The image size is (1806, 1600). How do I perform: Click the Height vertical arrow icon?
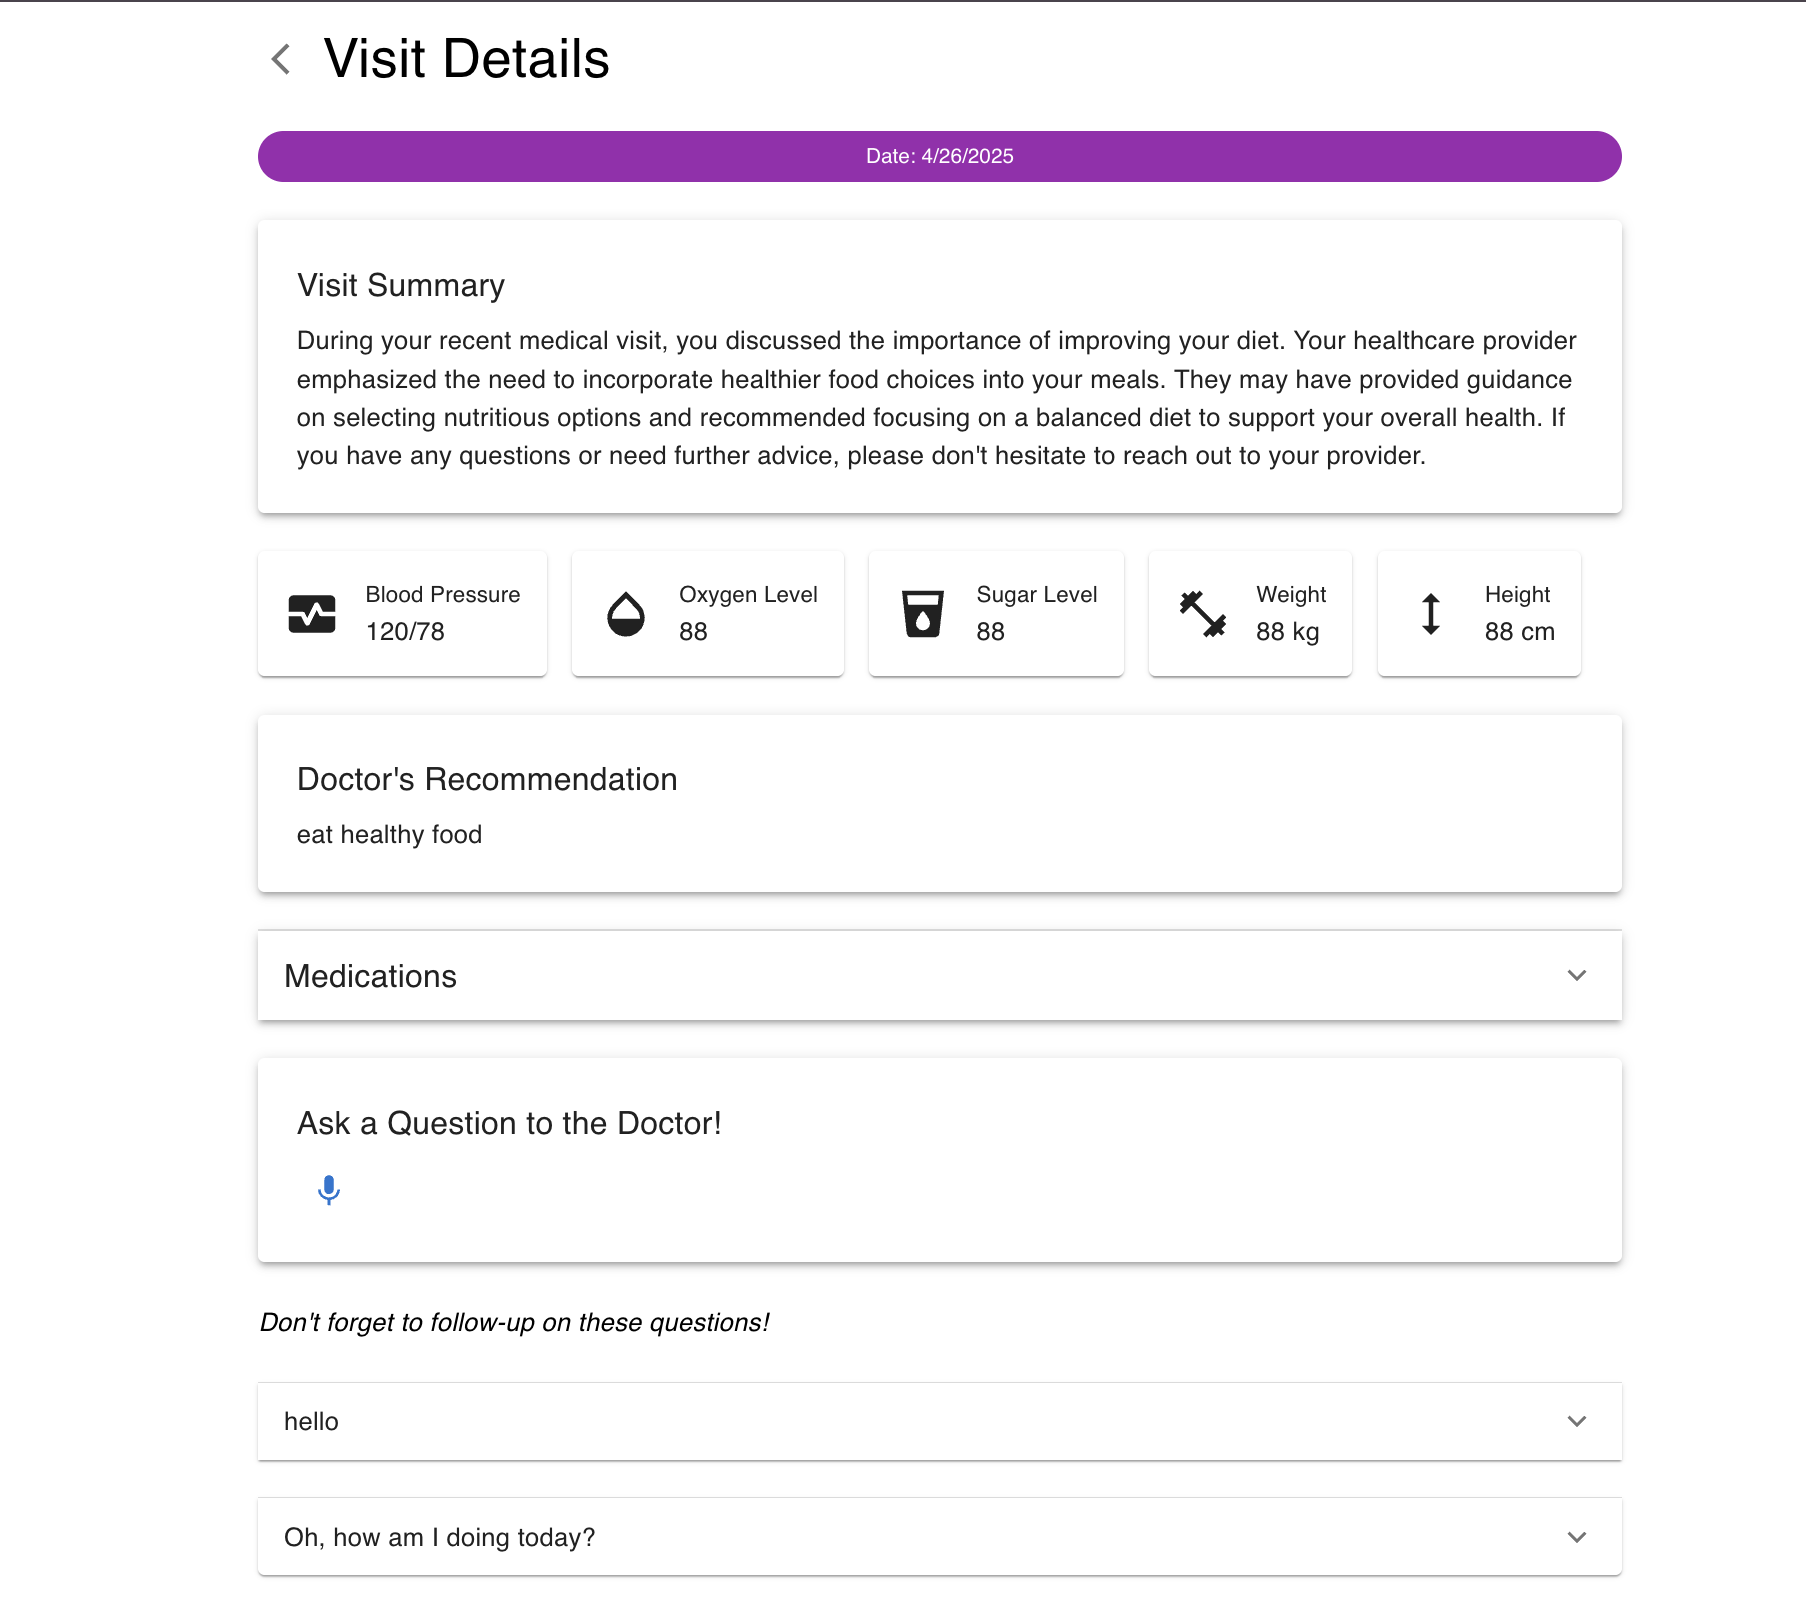pyautogui.click(x=1431, y=614)
